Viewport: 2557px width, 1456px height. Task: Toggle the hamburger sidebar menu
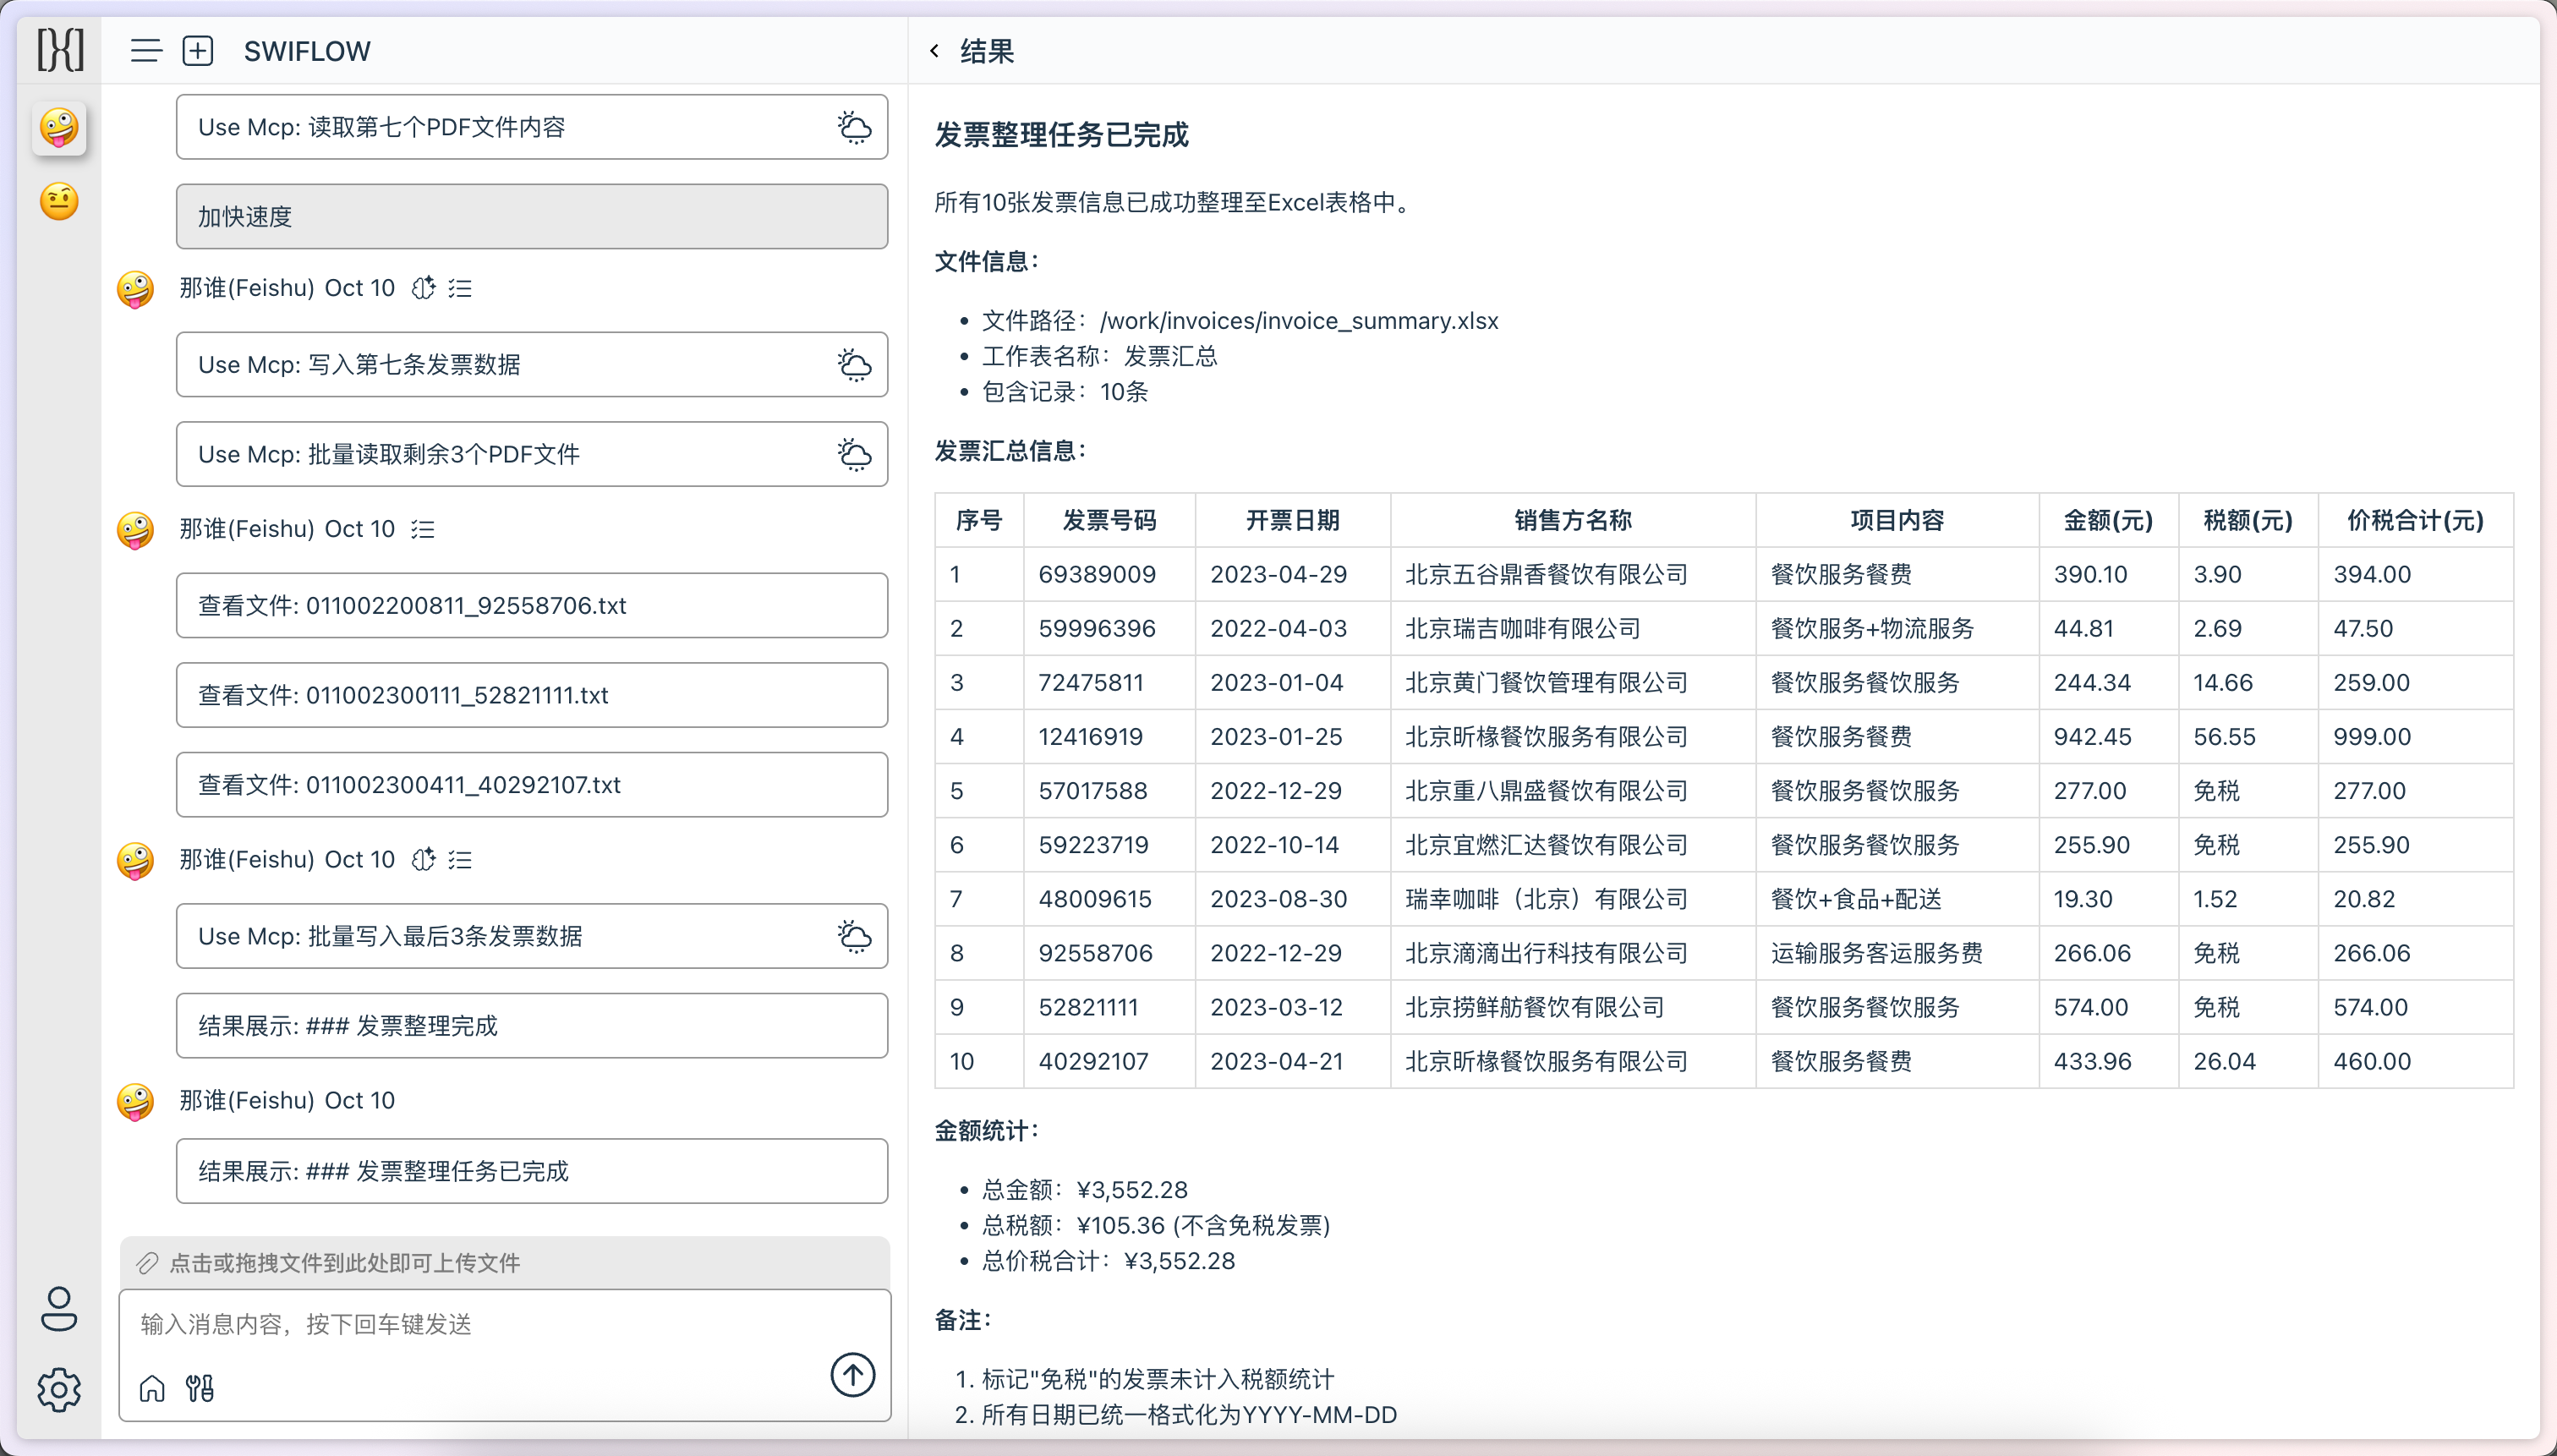click(146, 51)
